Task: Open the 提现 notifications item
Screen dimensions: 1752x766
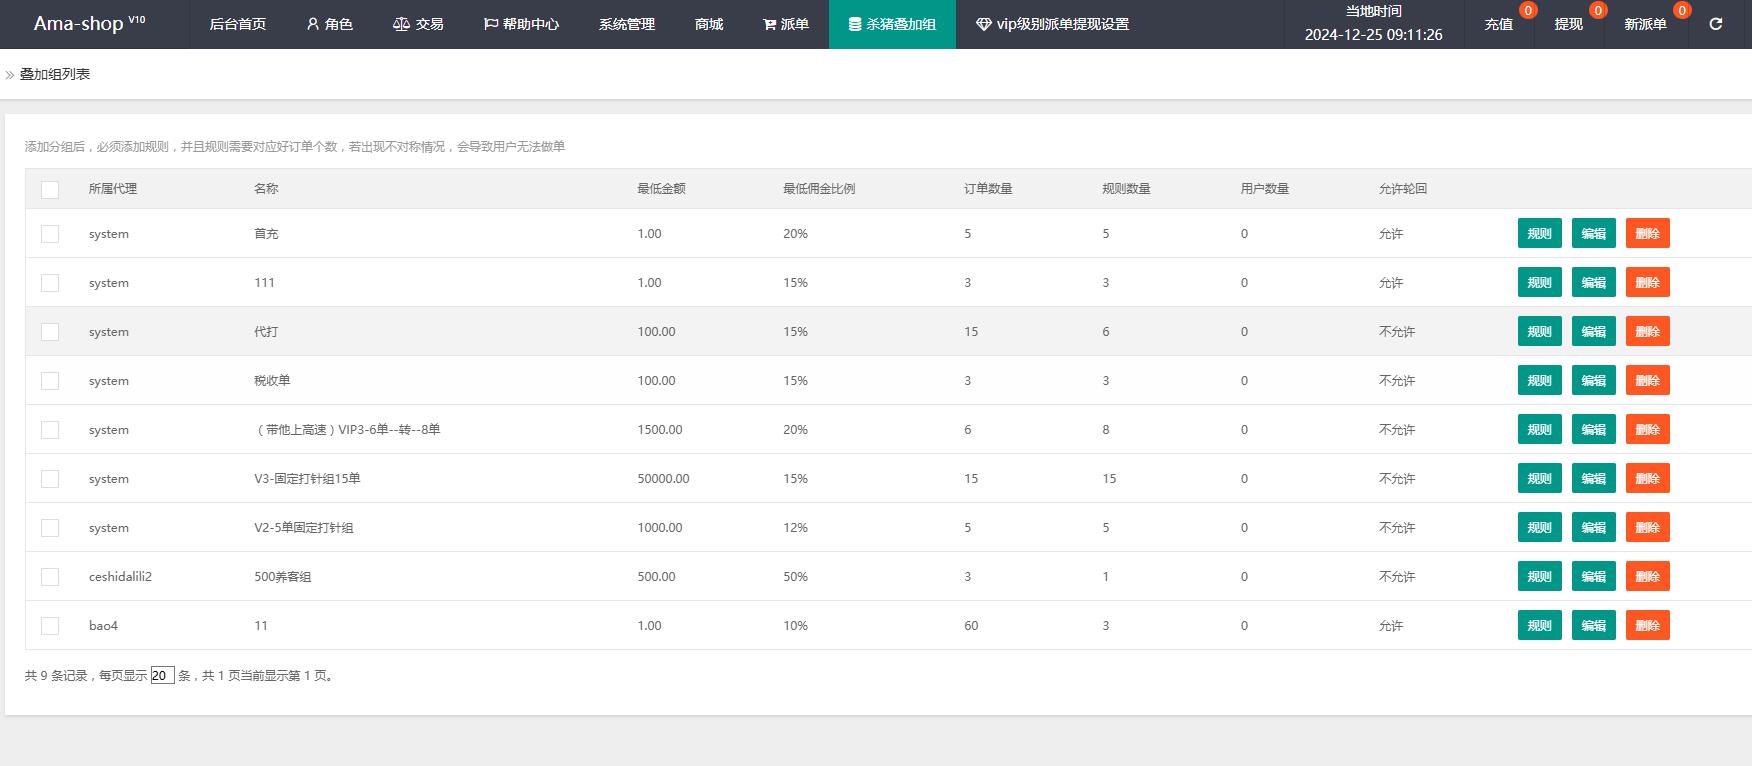Action: coord(1569,24)
